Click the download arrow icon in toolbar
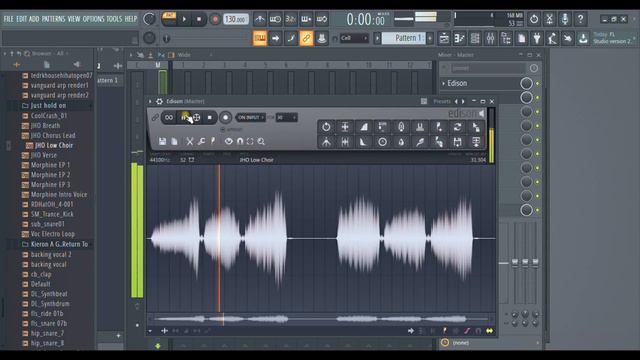 pos(583,39)
